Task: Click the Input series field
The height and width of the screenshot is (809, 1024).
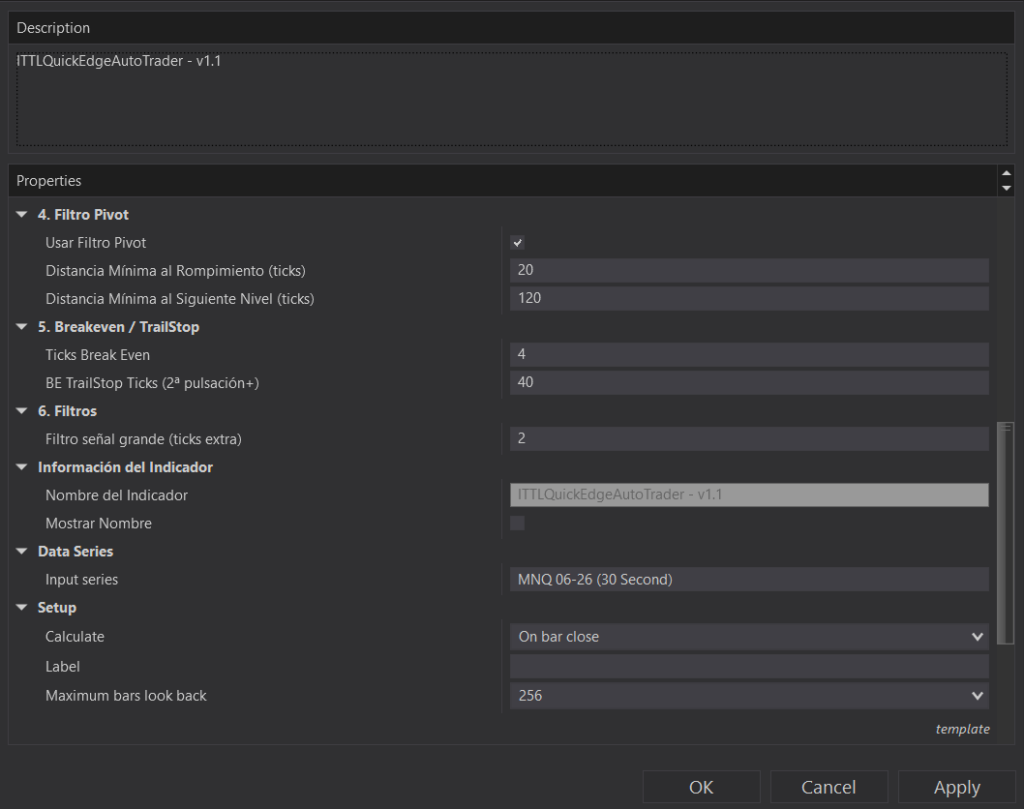Action: coord(748,579)
